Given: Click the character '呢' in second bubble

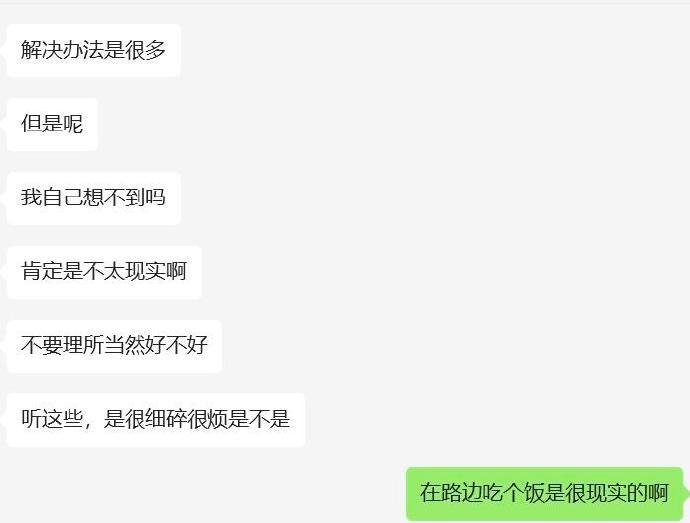Looking at the screenshot, I should point(73,124).
